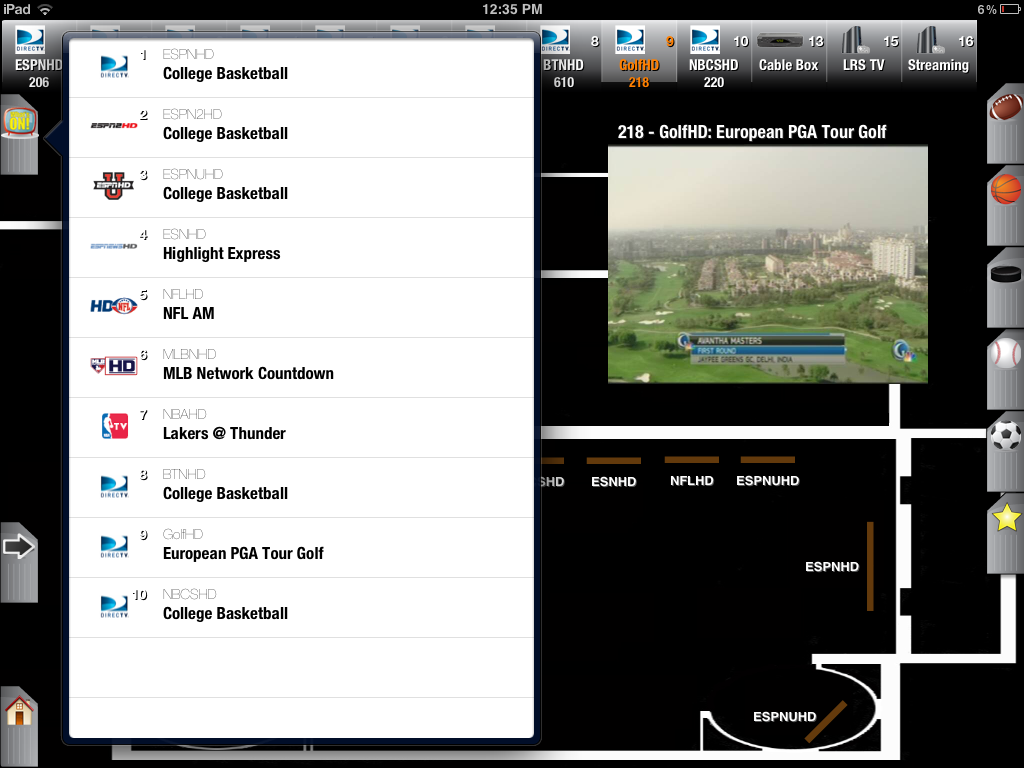Tap the MLB HD logo in the list
The height and width of the screenshot is (768, 1024).
click(x=114, y=366)
